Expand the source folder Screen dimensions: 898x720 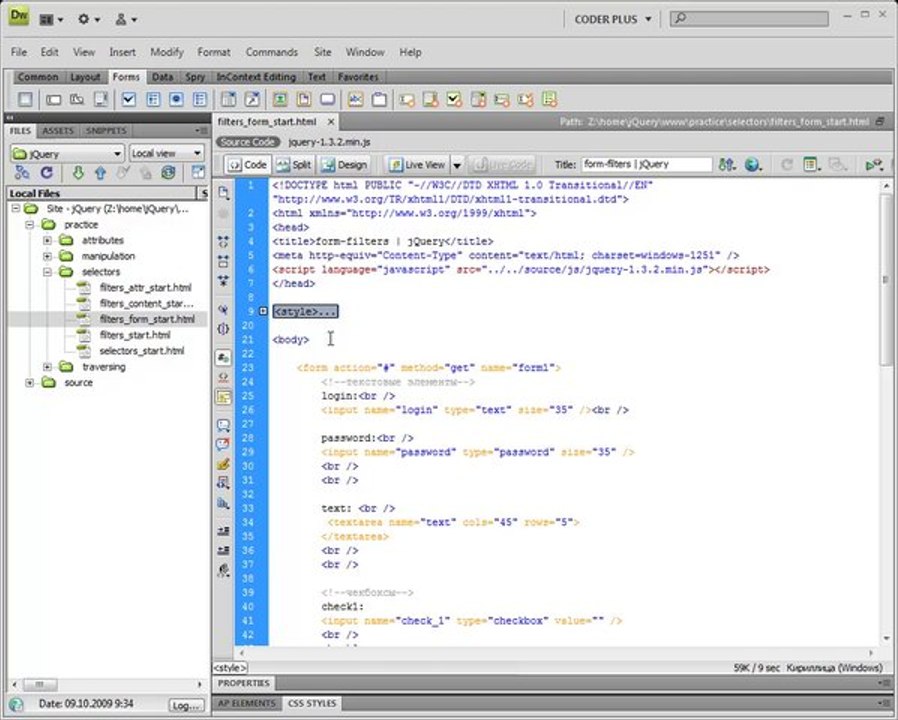tap(30, 383)
